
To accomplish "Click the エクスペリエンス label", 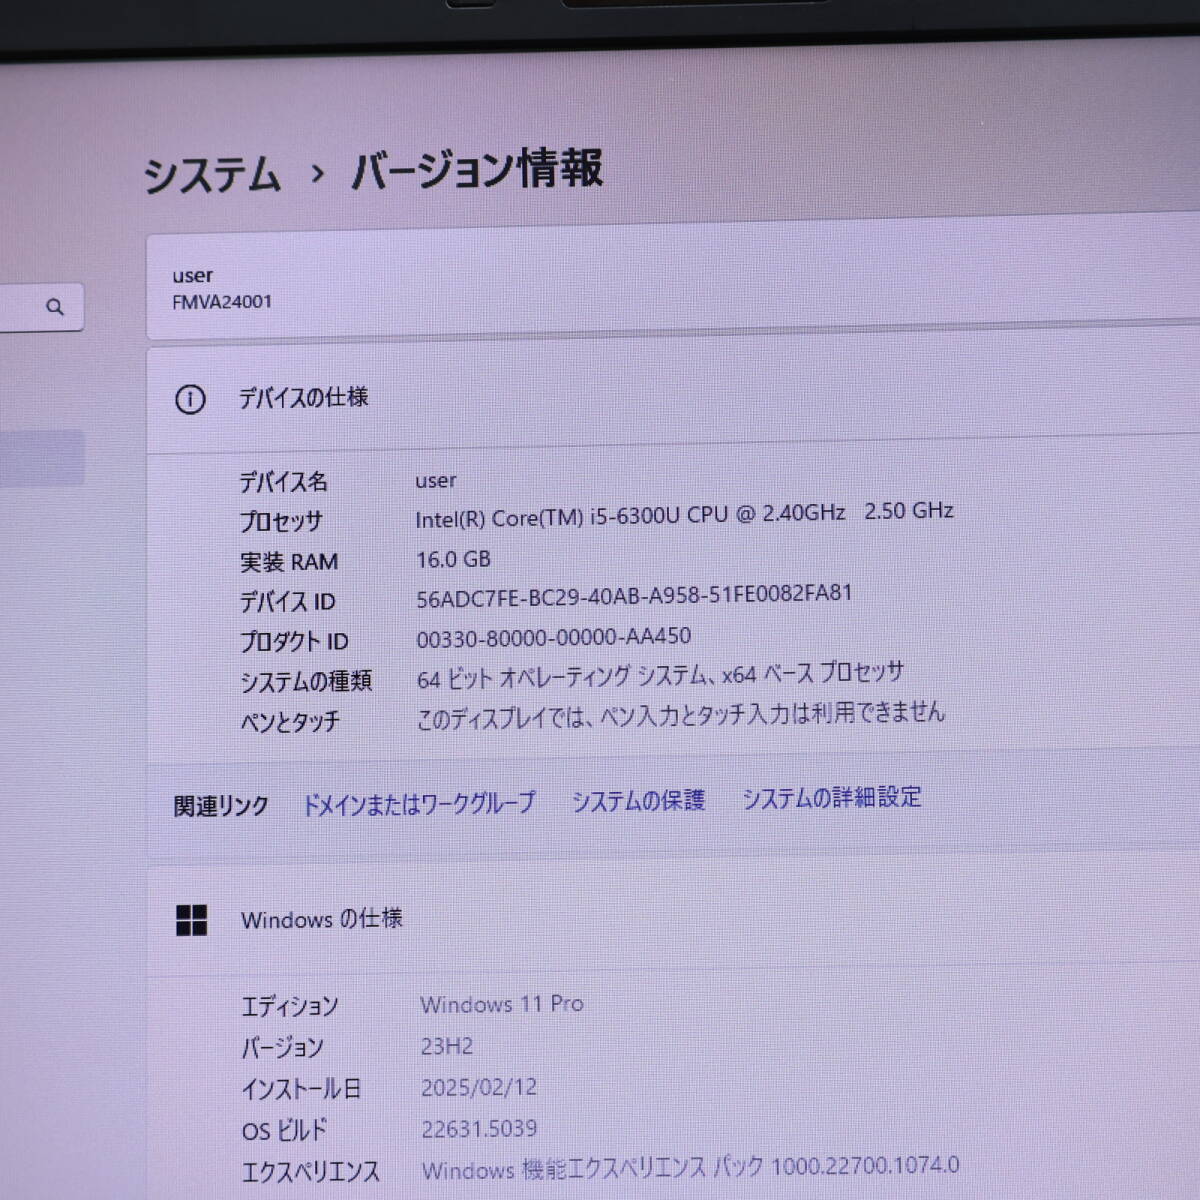I will (311, 1172).
